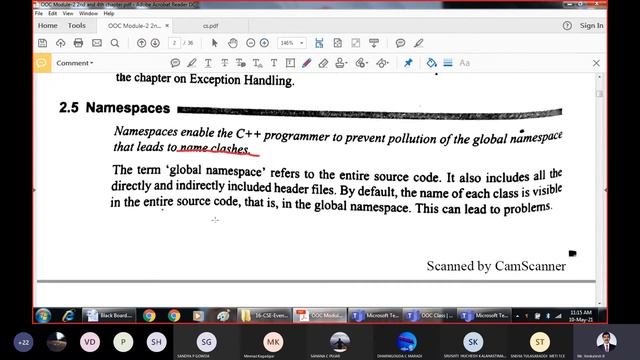Open the 16-CSE-Even folder taskbar item
The width and height of the screenshot is (640, 360).
[x=264, y=316]
